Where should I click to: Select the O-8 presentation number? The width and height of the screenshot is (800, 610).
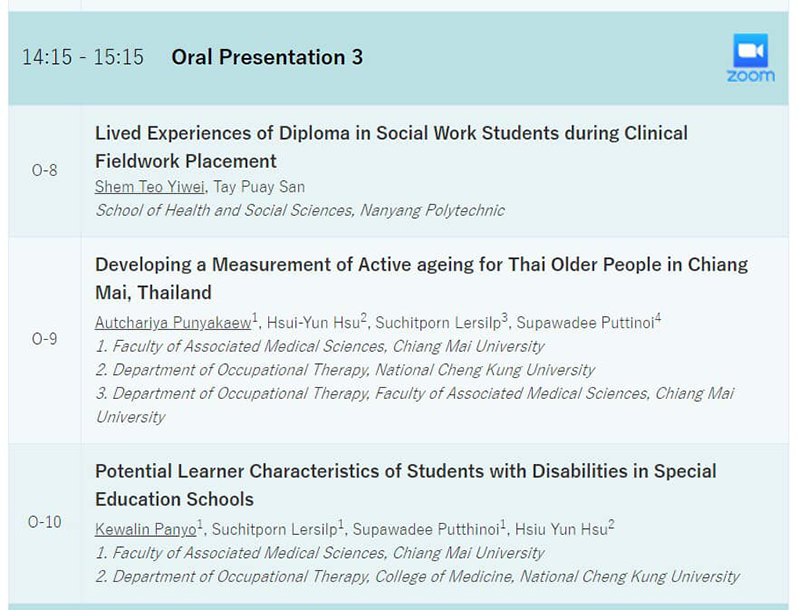(44, 170)
